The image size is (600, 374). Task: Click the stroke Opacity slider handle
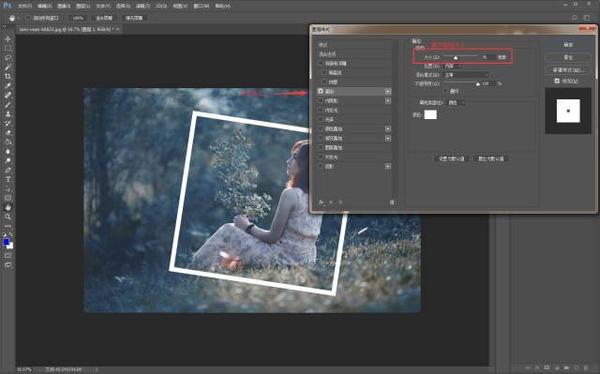pos(478,84)
